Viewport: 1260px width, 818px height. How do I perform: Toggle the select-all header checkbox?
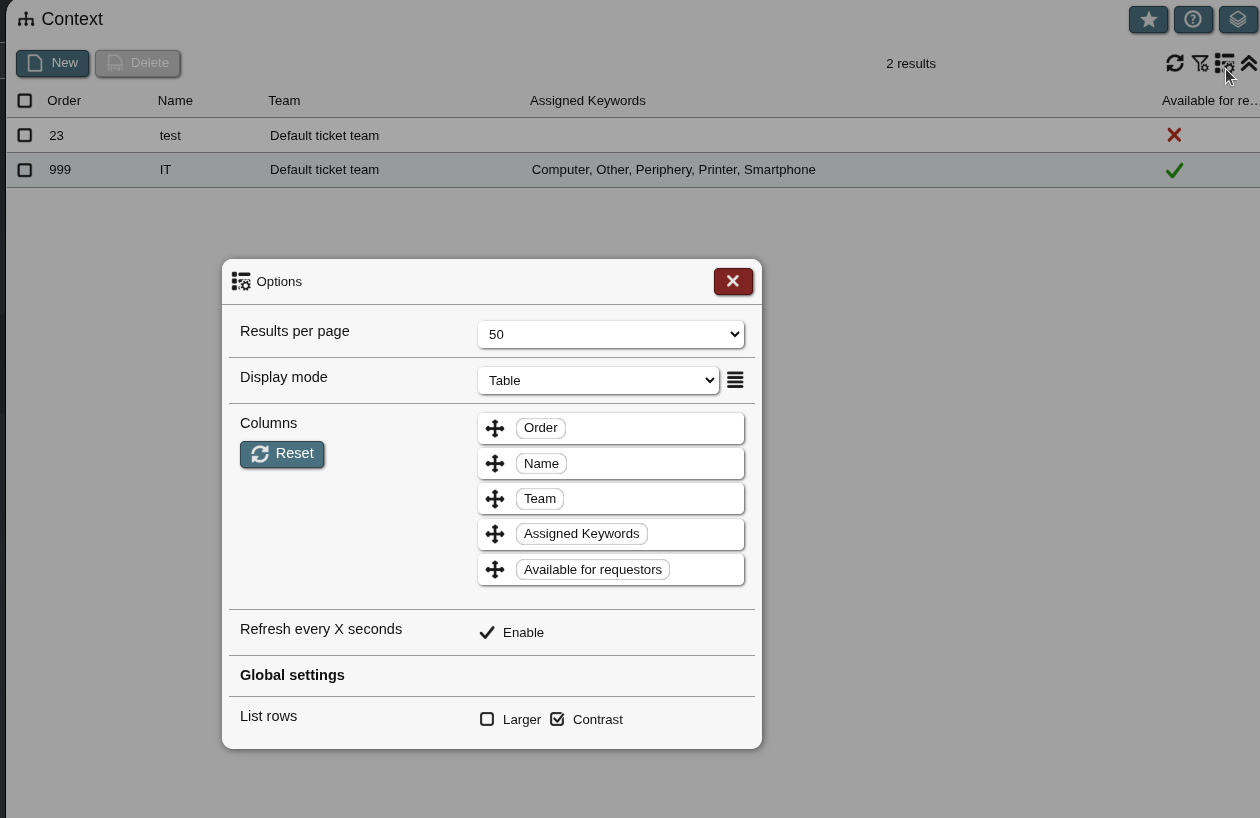point(25,101)
